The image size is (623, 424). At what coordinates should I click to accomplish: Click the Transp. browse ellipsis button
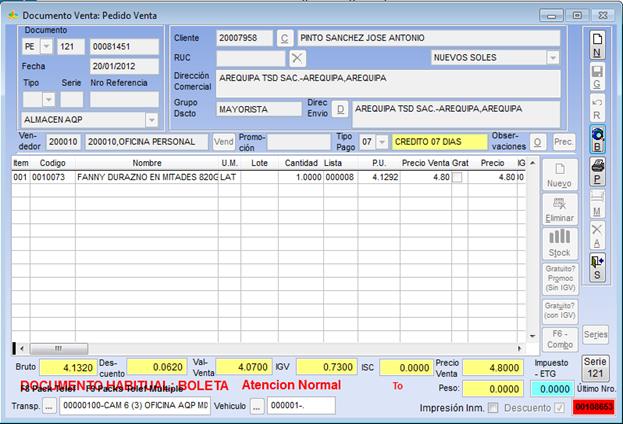point(49,406)
